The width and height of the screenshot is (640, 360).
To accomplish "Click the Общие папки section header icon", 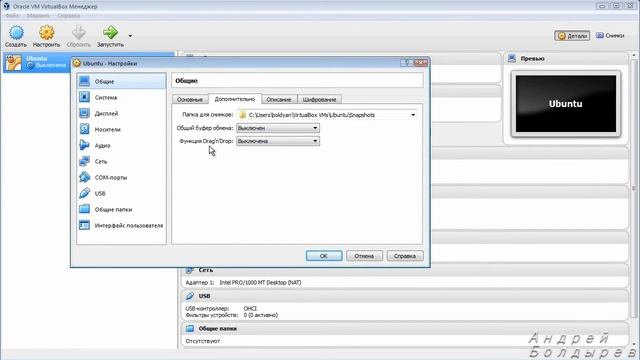I will 190,329.
